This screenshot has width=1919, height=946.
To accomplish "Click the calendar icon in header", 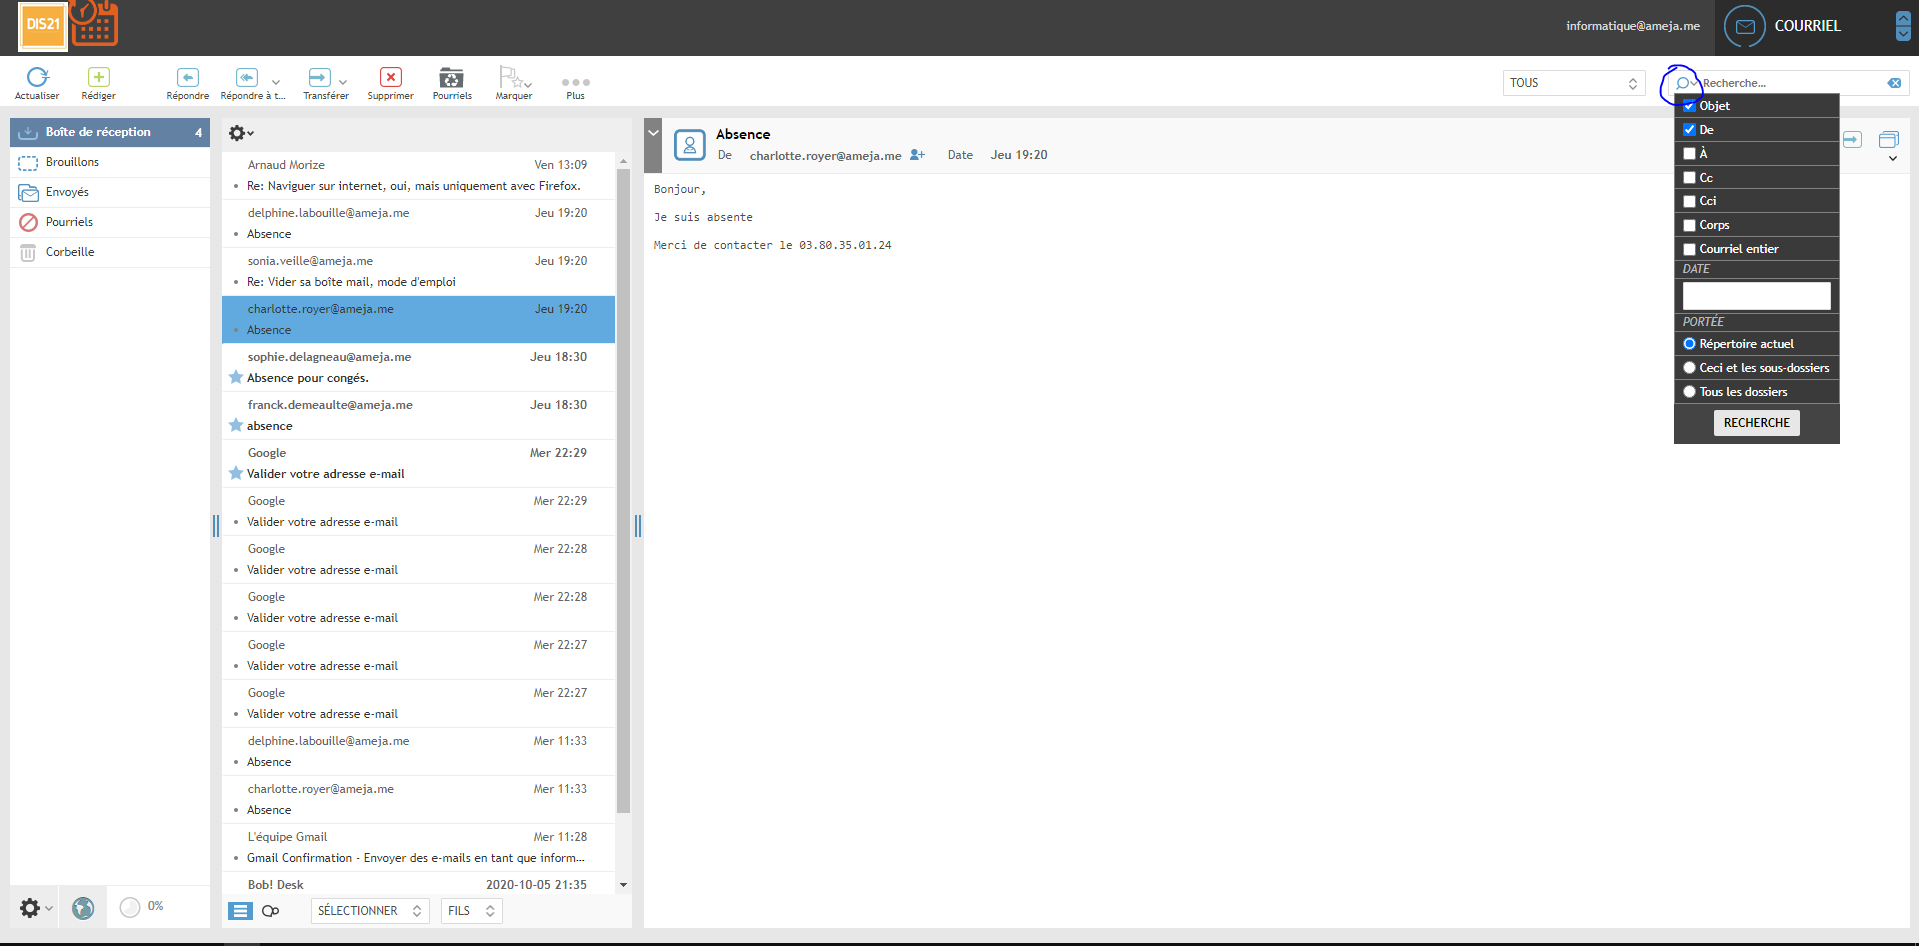I will tap(95, 24).
